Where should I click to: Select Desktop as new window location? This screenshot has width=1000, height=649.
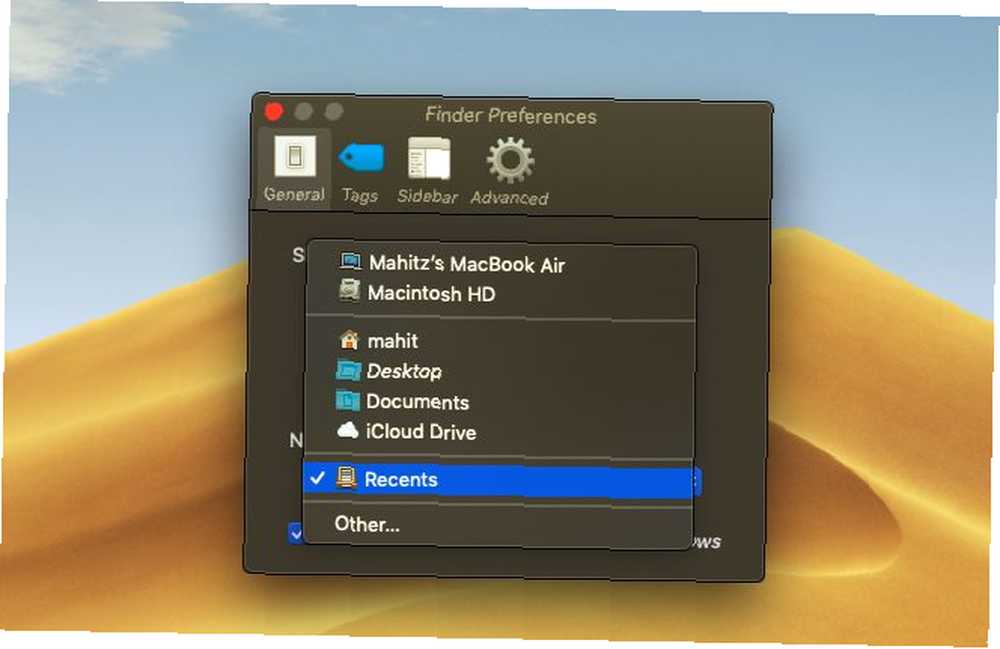click(499, 371)
